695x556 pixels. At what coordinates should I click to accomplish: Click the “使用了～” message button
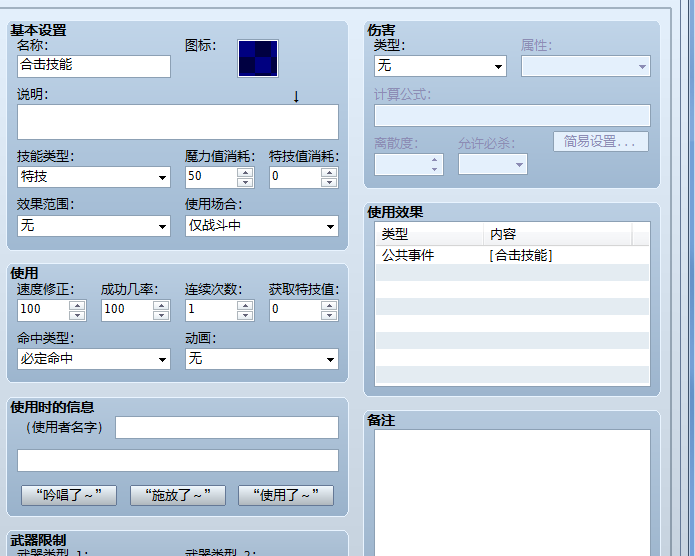coord(286,495)
